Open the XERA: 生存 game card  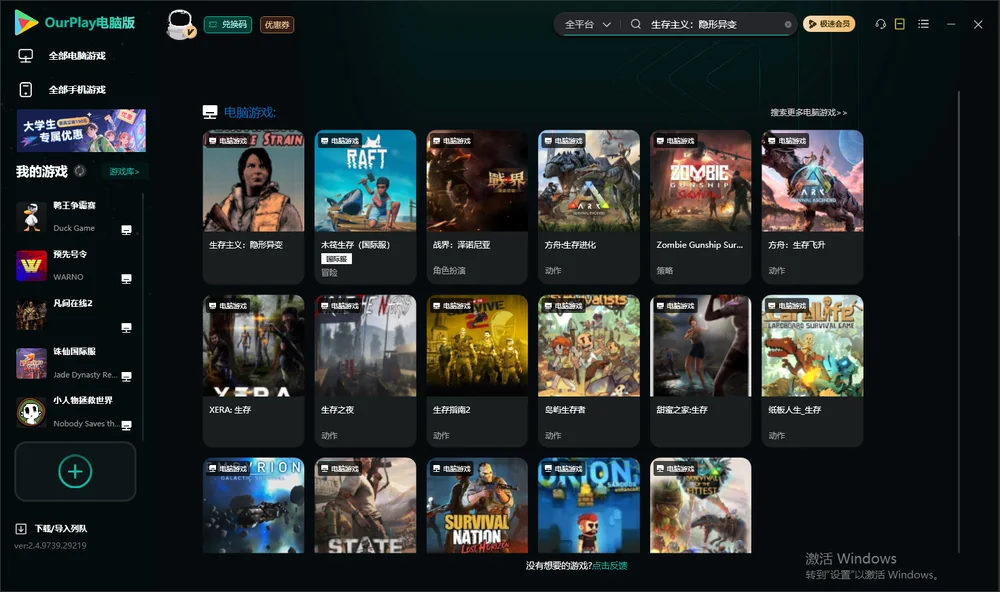coord(254,371)
